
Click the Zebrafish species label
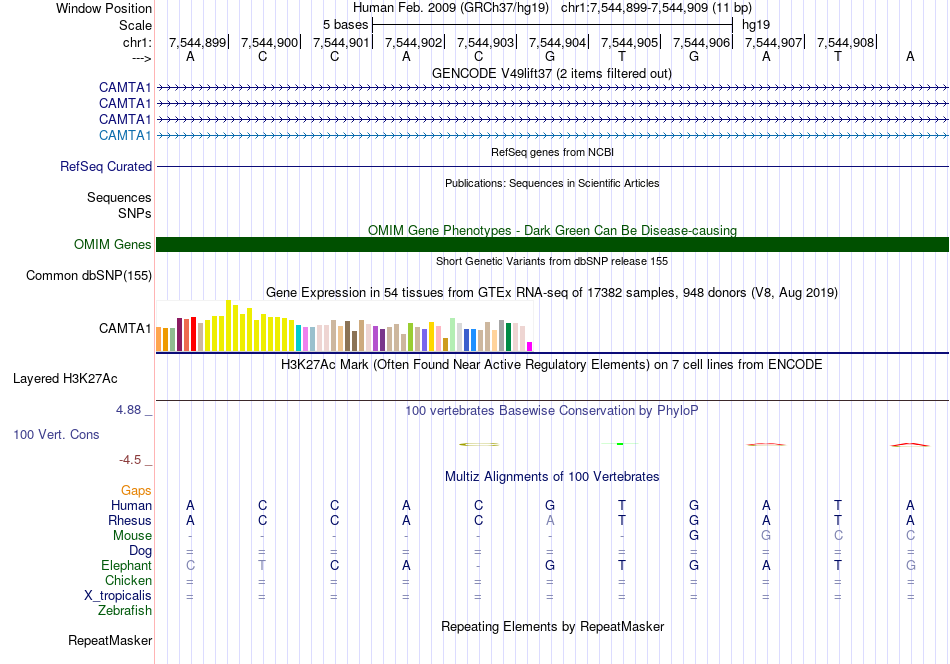pyautogui.click(x=125, y=610)
